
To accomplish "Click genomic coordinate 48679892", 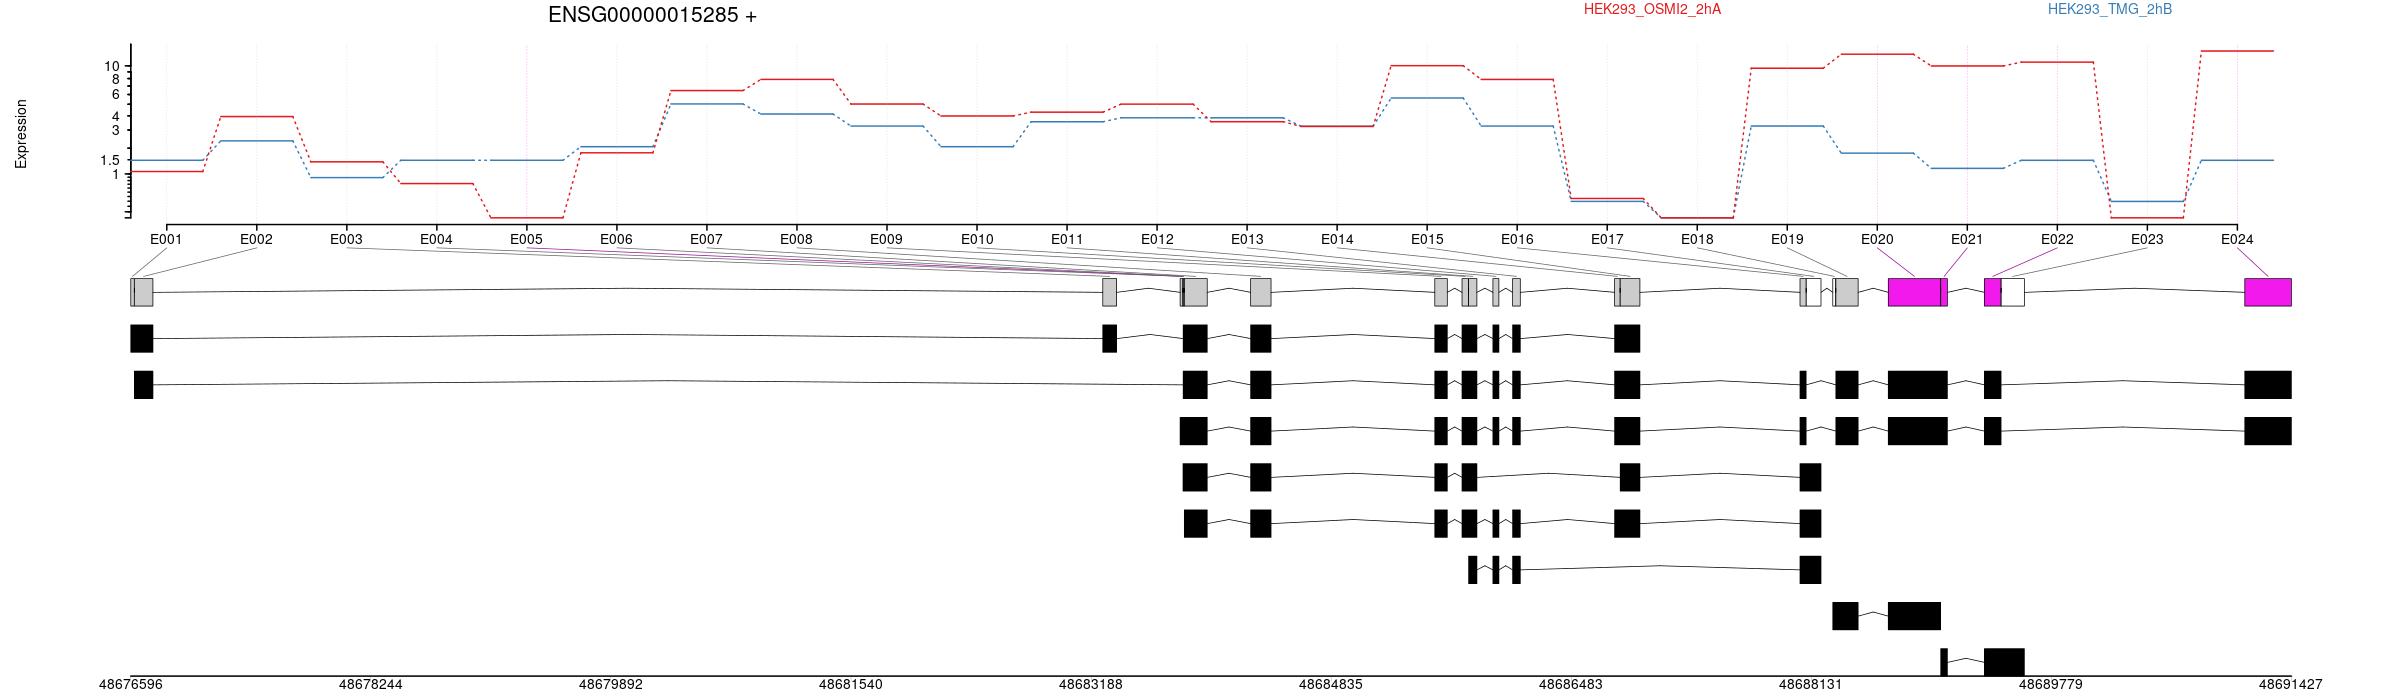I will pyautogui.click(x=610, y=685).
